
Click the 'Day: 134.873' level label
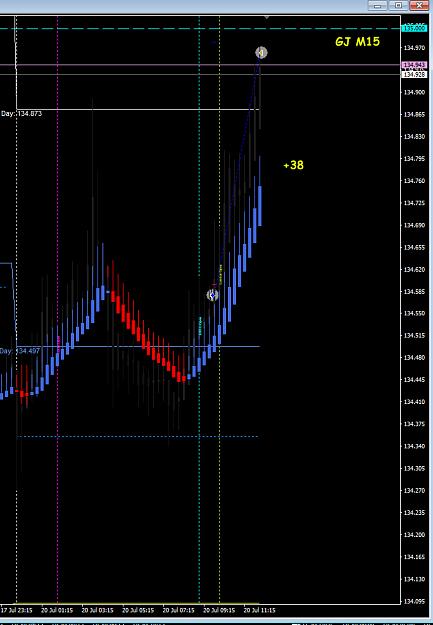[22, 114]
